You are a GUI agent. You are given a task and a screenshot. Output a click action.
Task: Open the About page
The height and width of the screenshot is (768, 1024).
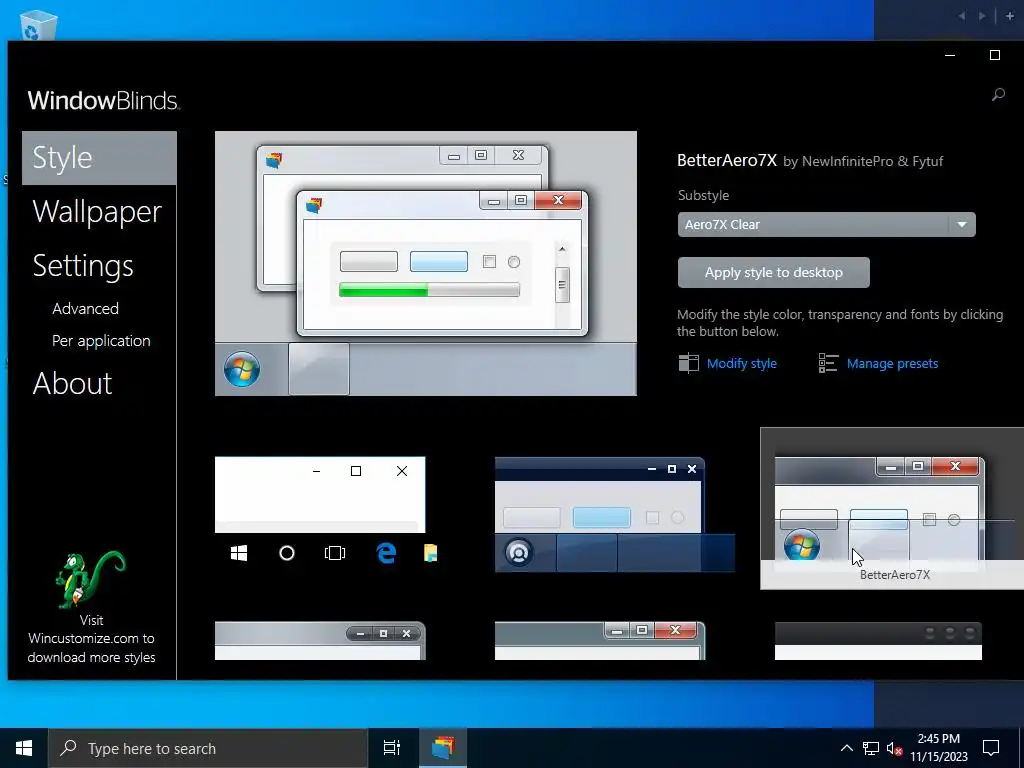pos(72,383)
